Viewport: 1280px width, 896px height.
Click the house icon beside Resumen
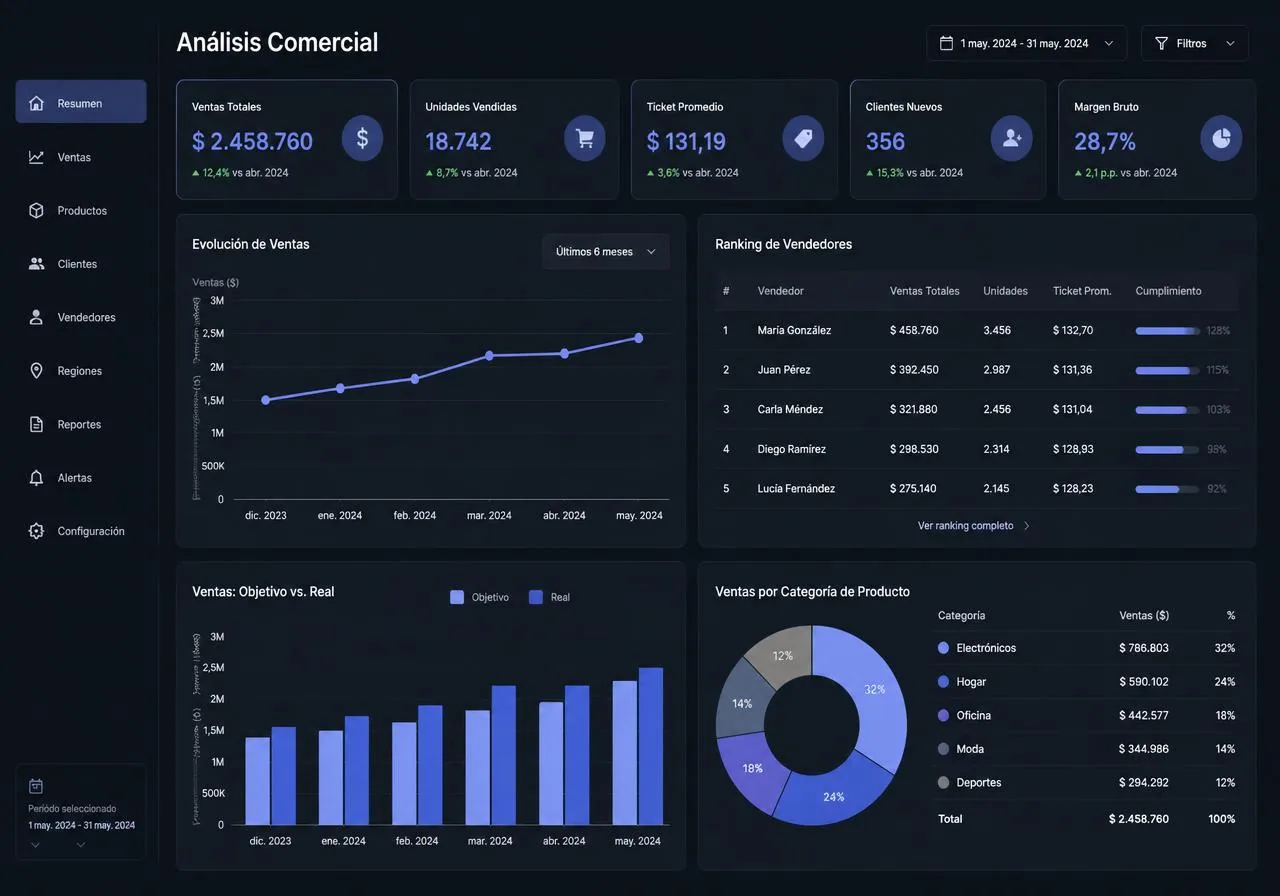[36, 103]
